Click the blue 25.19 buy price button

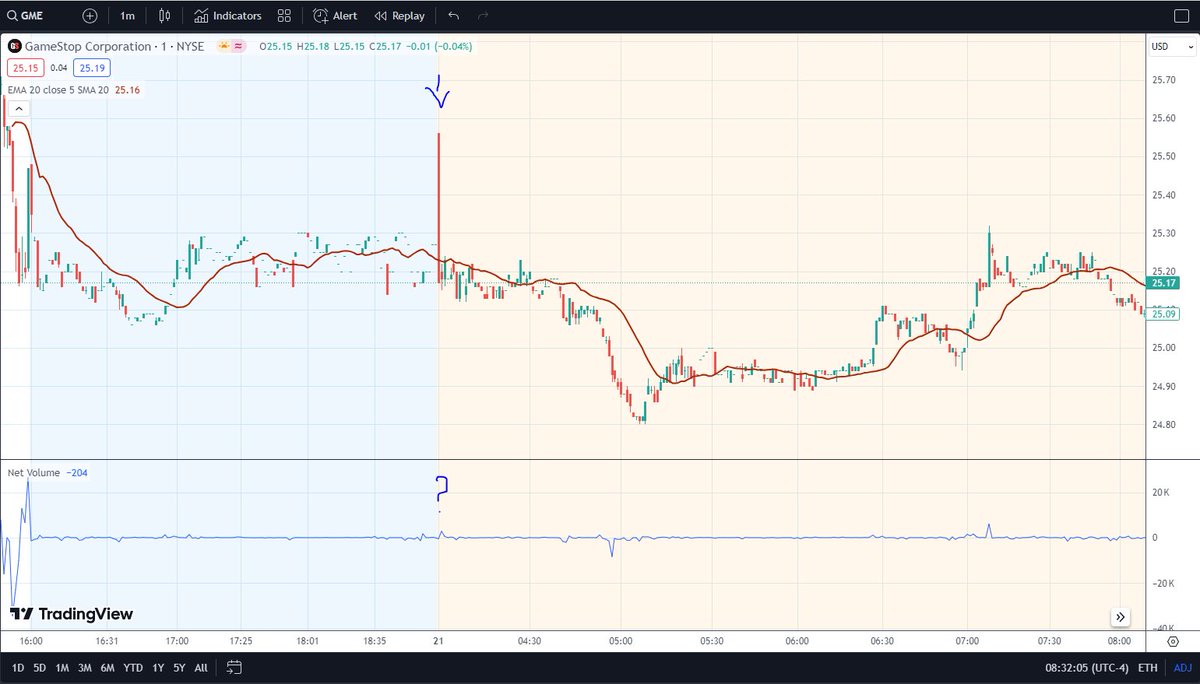coord(93,67)
